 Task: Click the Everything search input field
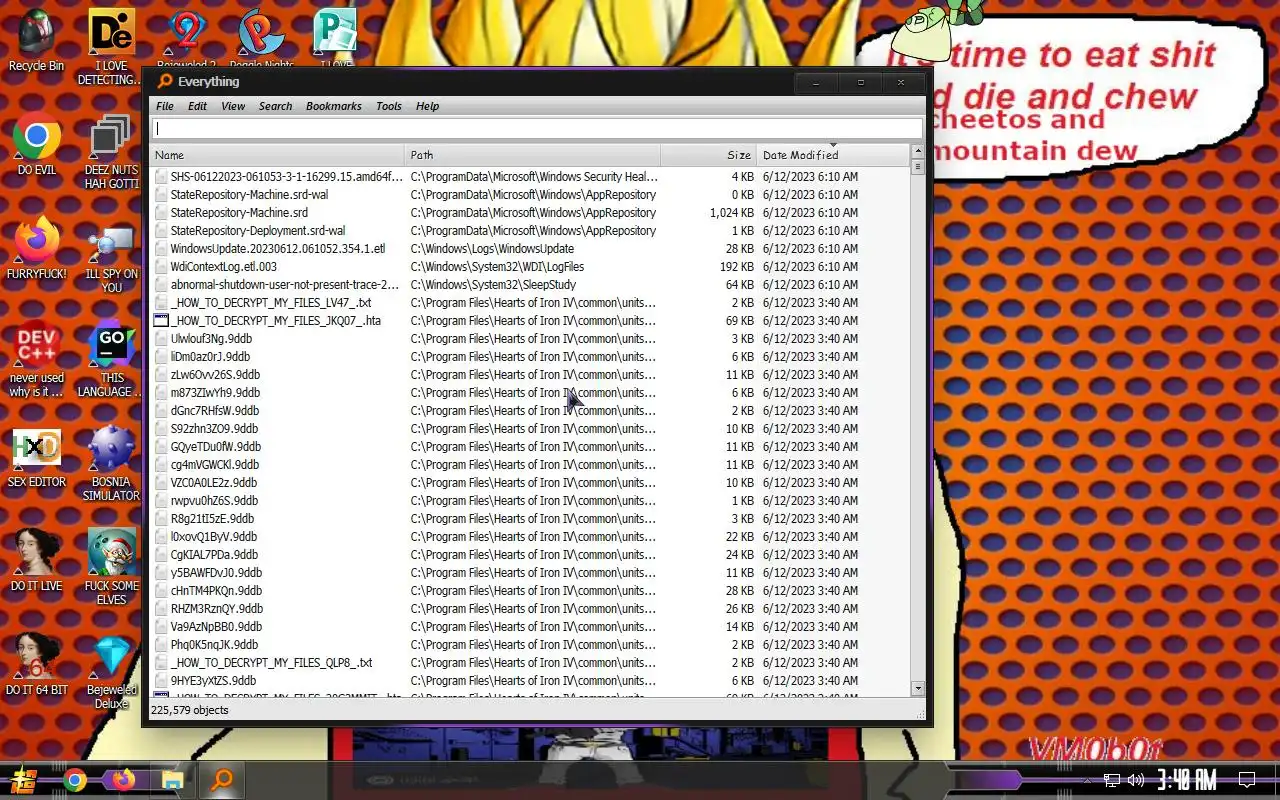pos(537,128)
